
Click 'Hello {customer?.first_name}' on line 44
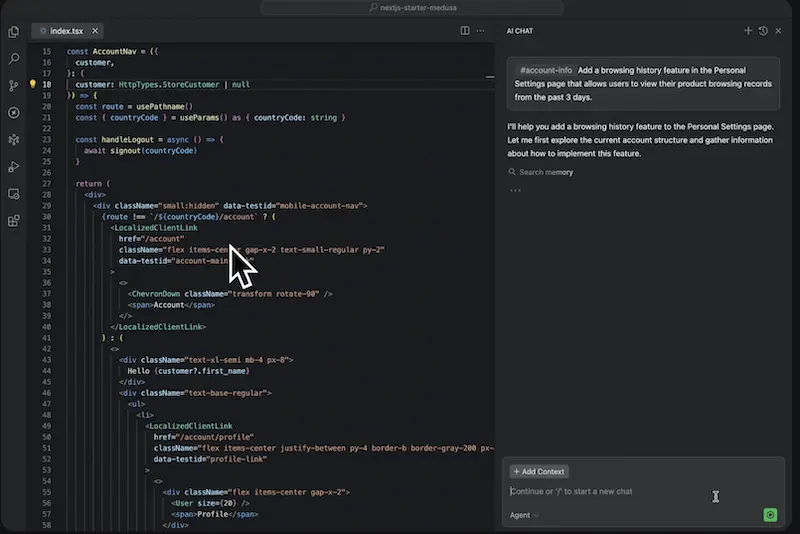[x=188, y=371]
